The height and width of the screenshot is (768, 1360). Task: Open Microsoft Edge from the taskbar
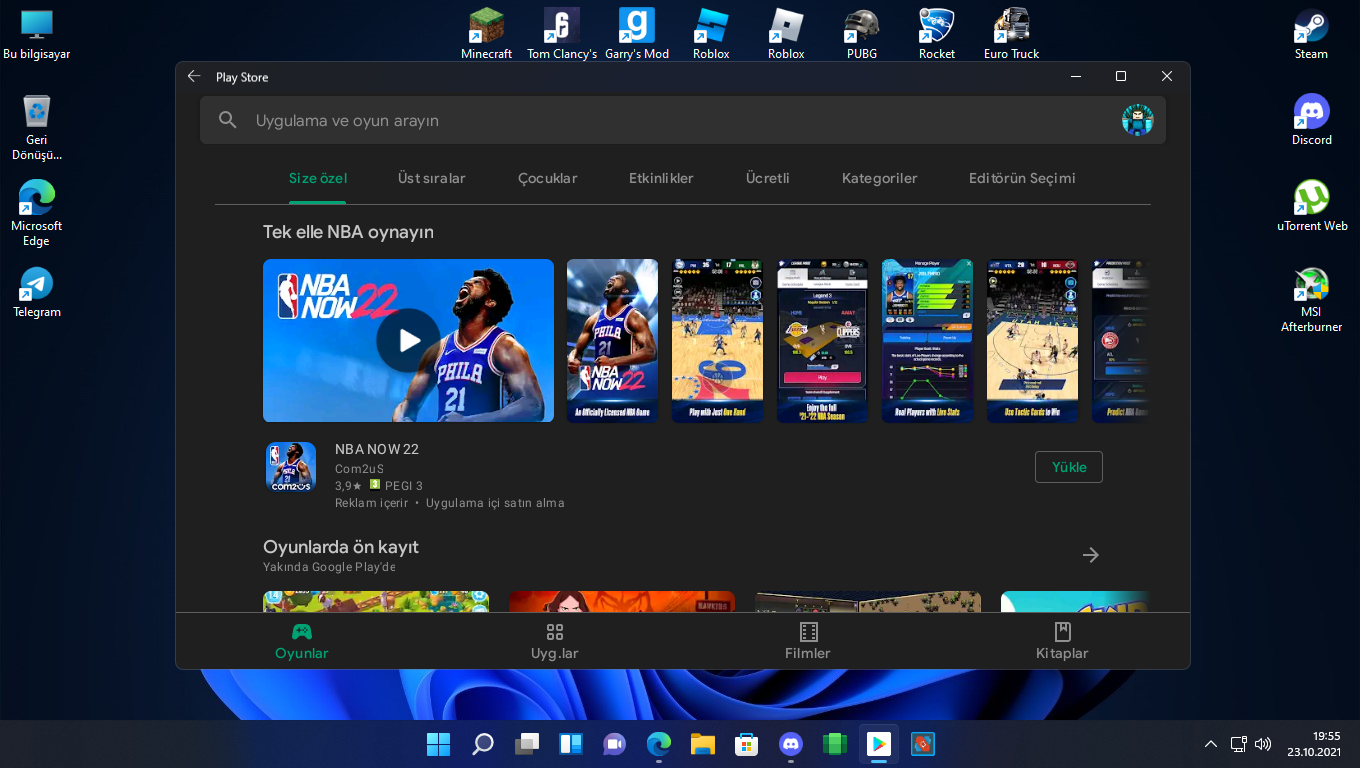[658, 744]
